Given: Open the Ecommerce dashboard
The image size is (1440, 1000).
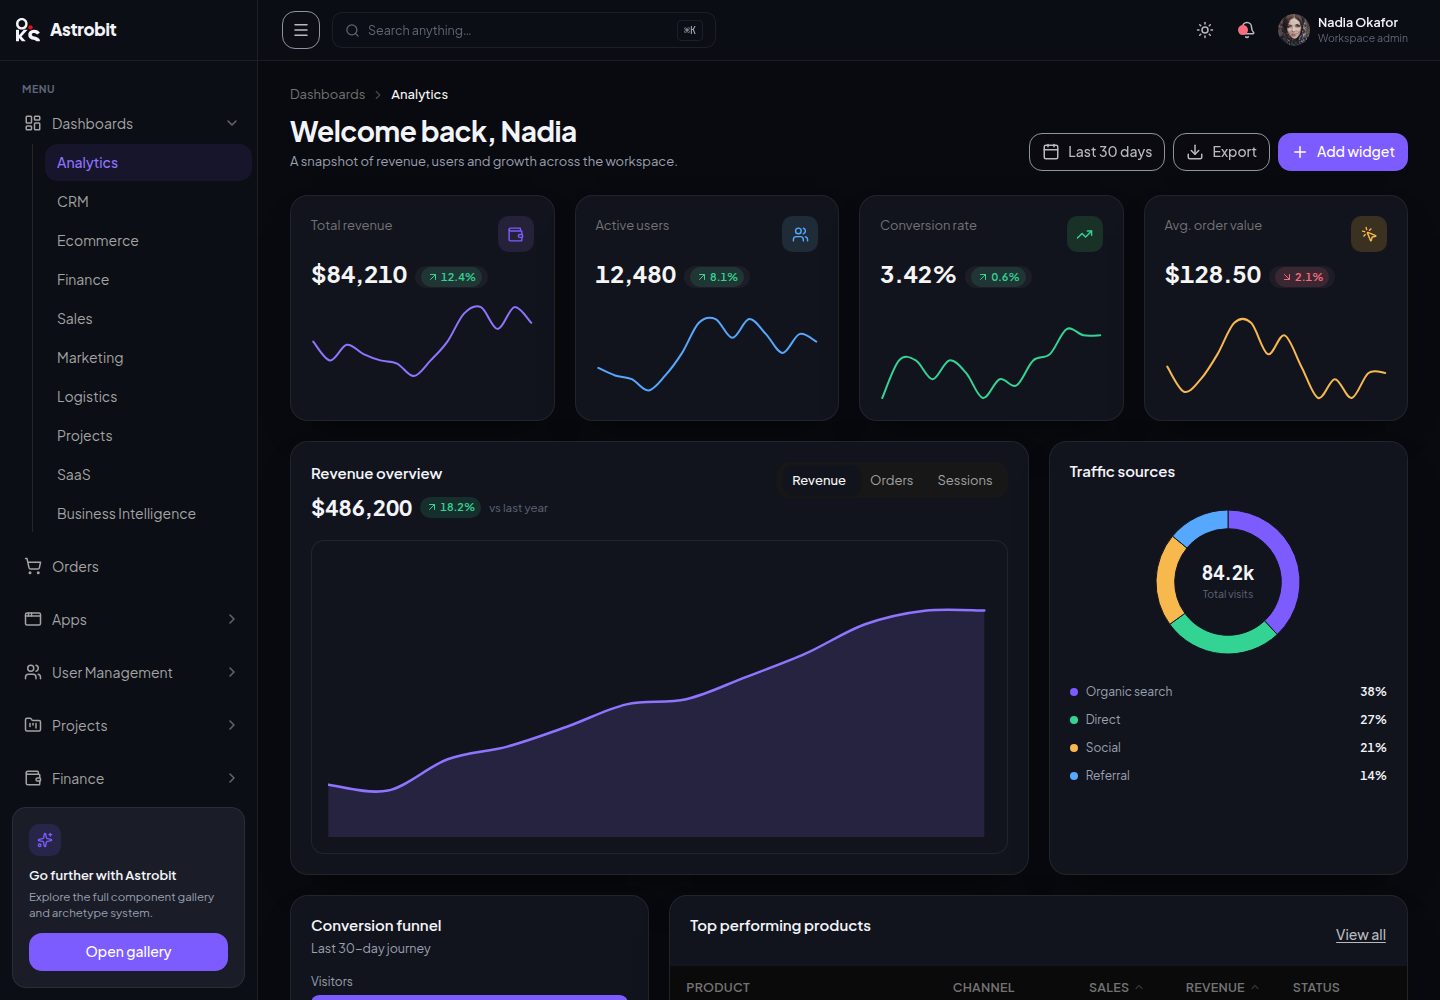Looking at the screenshot, I should click(x=148, y=240).
